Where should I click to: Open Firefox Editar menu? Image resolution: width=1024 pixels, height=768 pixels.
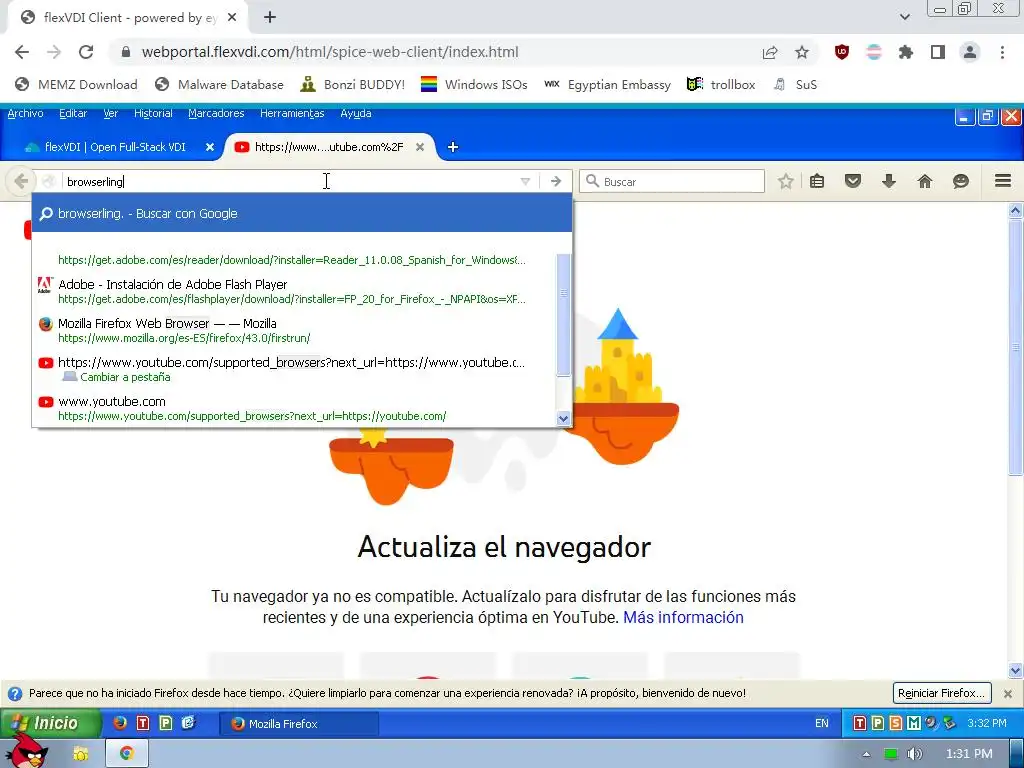click(73, 114)
